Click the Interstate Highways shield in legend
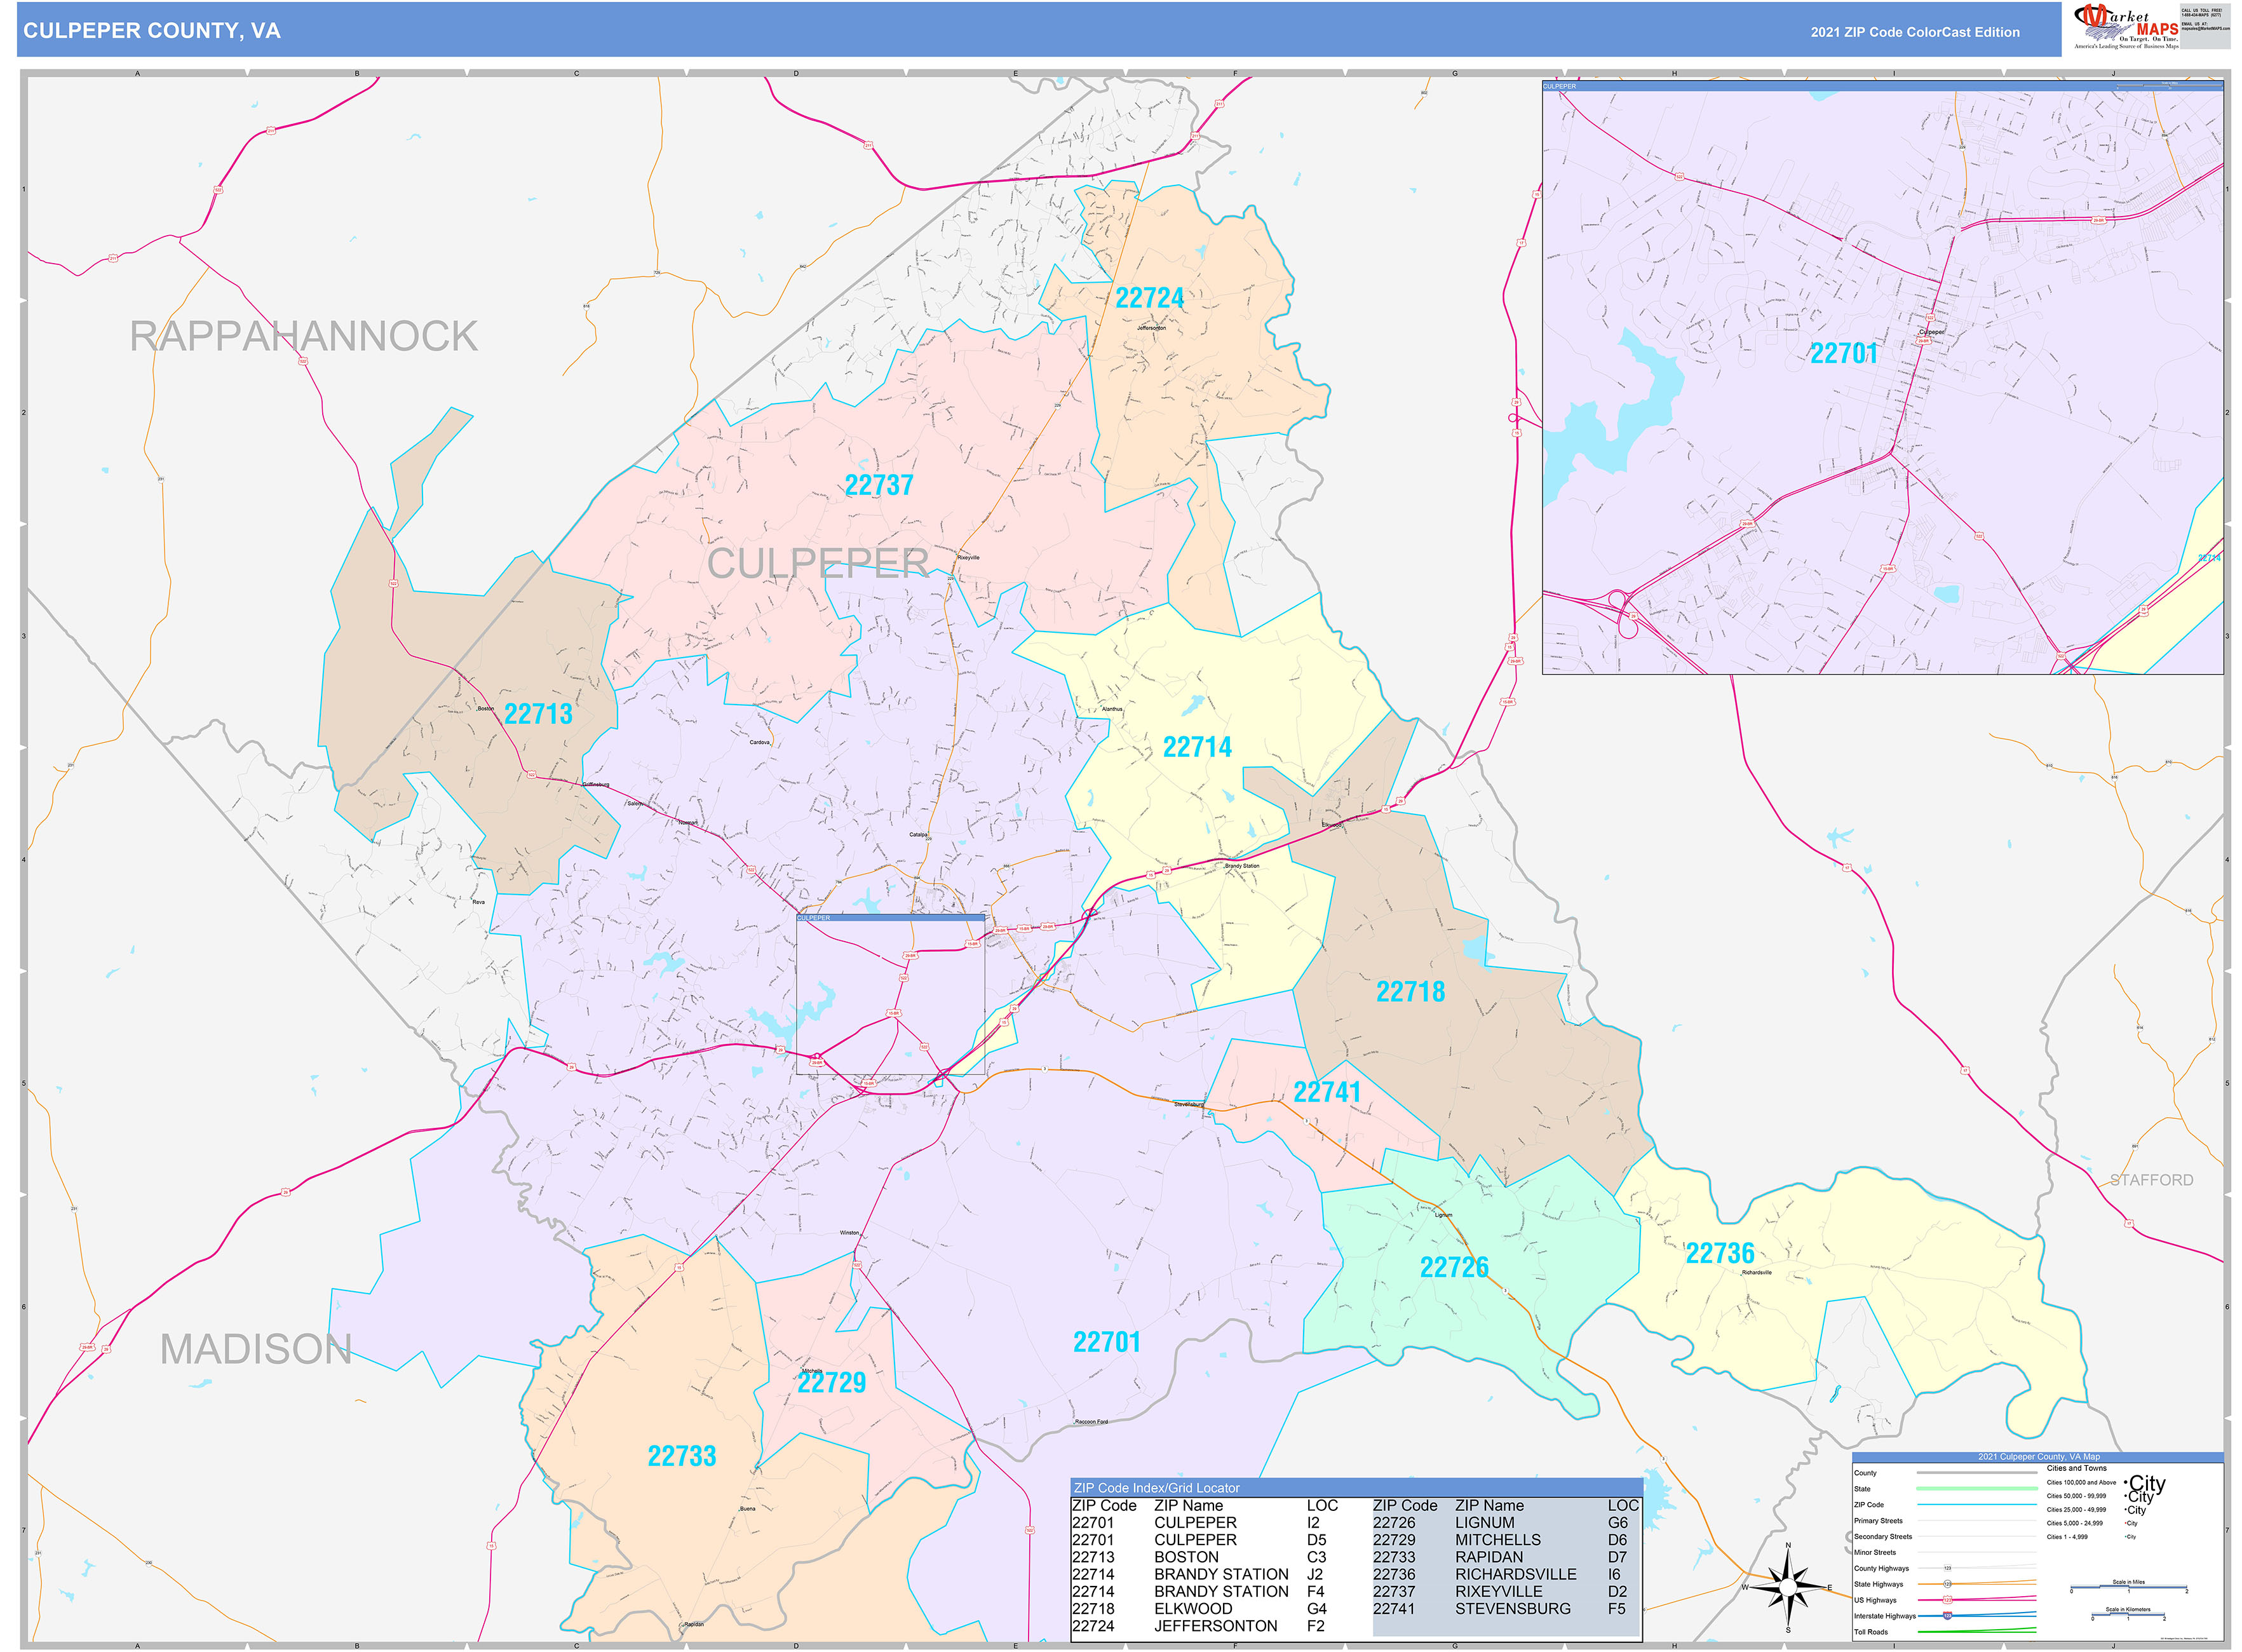The height and width of the screenshot is (1652, 2242). pos(1947,1616)
